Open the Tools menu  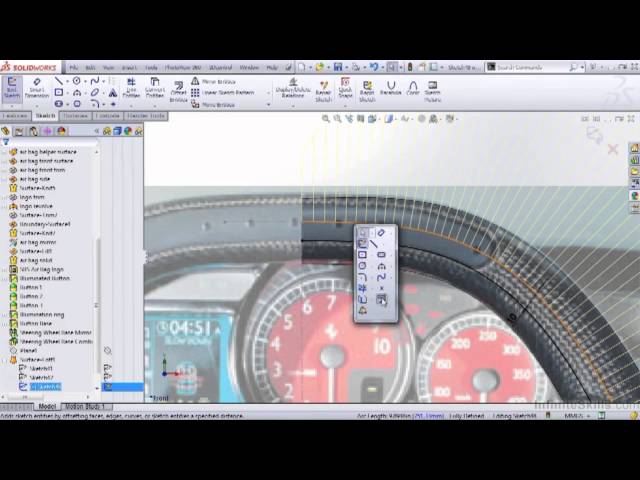click(x=151, y=67)
